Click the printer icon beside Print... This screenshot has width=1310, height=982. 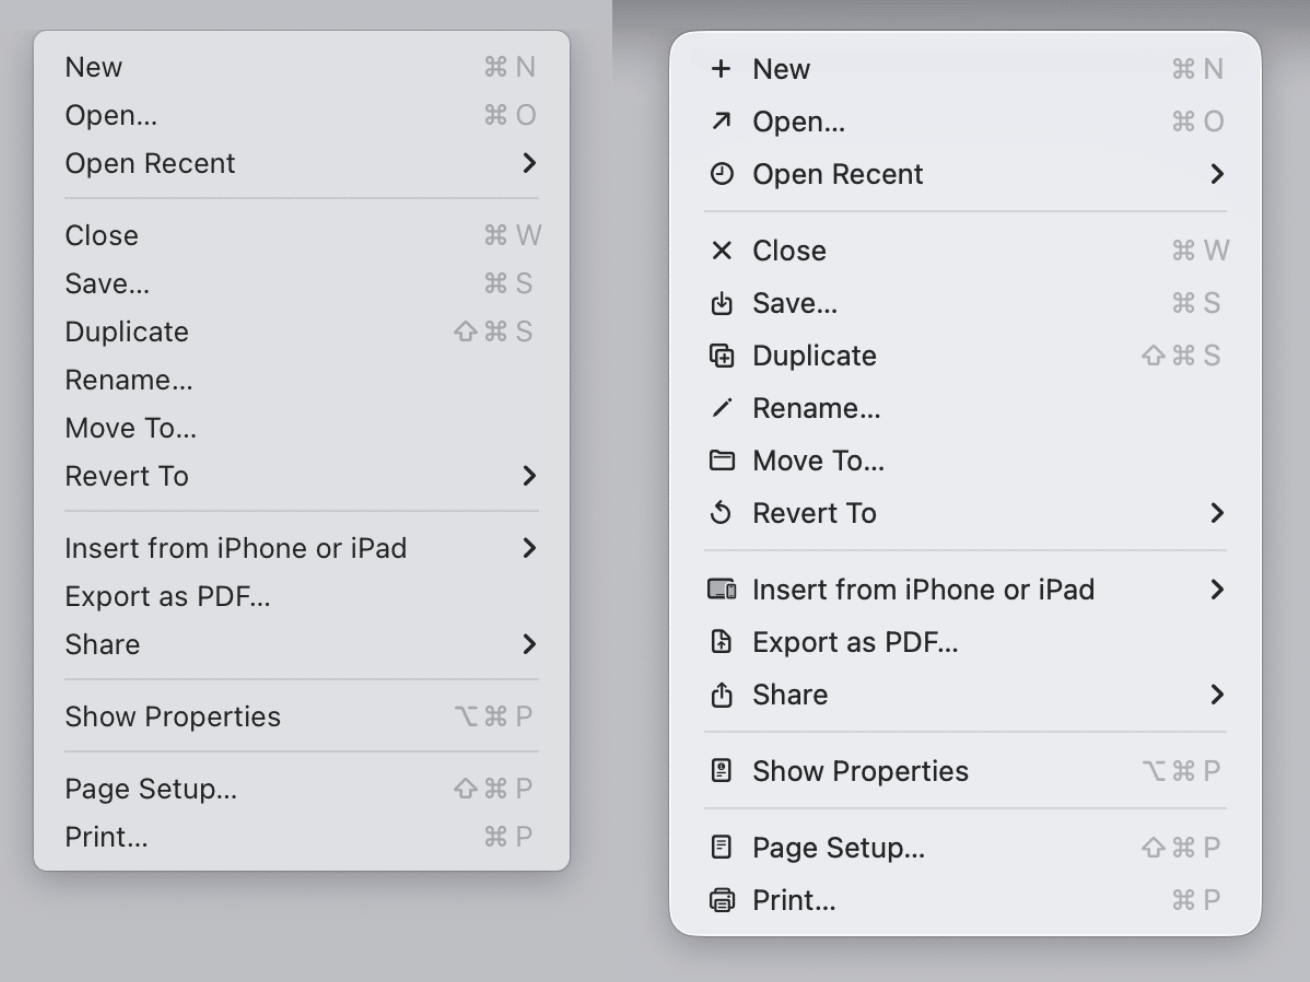[x=721, y=901]
